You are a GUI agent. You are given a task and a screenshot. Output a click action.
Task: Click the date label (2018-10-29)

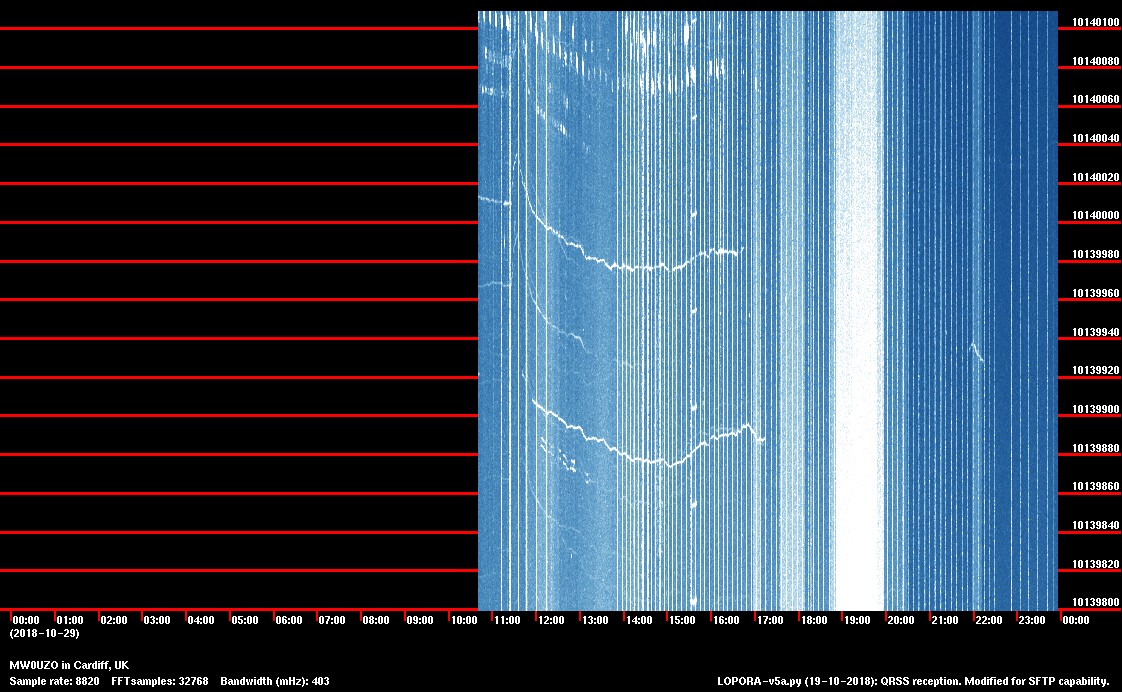click(x=44, y=634)
